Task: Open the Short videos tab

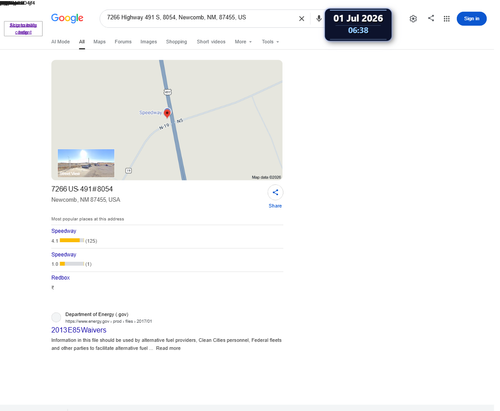Action: click(211, 42)
